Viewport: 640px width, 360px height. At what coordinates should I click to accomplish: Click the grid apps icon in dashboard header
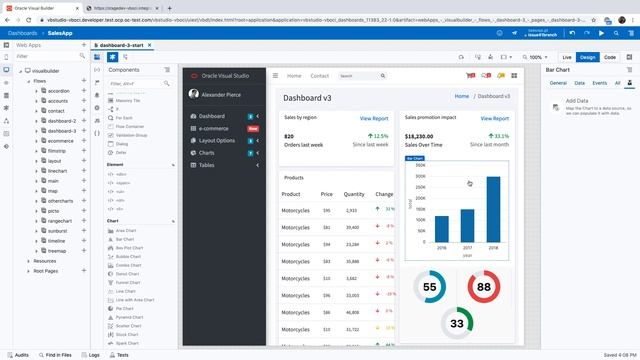(514, 76)
